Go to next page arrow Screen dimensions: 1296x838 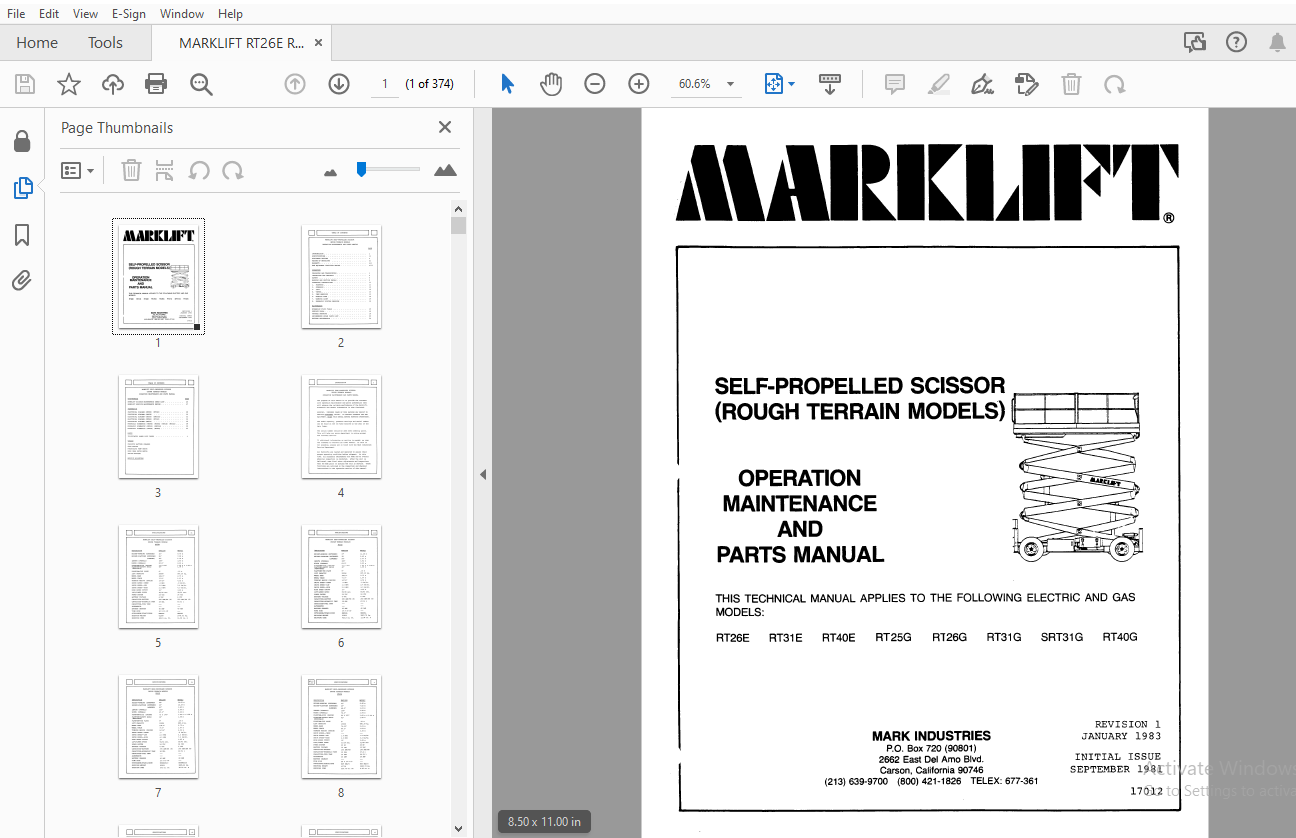[x=339, y=84]
